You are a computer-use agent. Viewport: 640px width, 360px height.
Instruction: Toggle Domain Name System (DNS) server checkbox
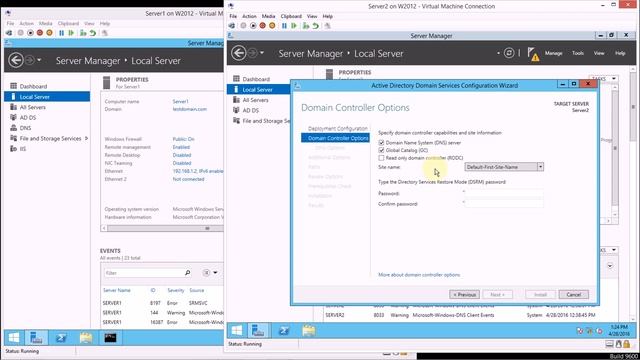[x=381, y=143]
